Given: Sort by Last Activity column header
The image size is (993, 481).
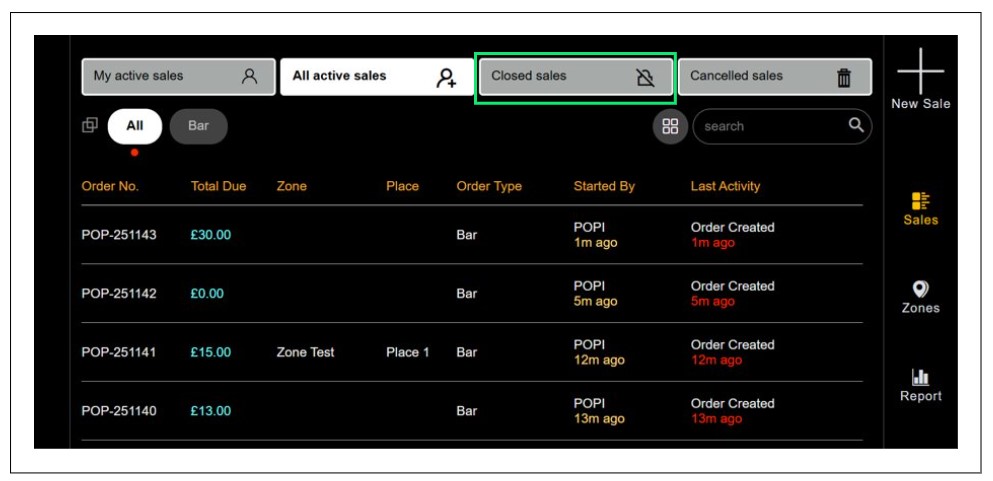Looking at the screenshot, I should [x=725, y=186].
